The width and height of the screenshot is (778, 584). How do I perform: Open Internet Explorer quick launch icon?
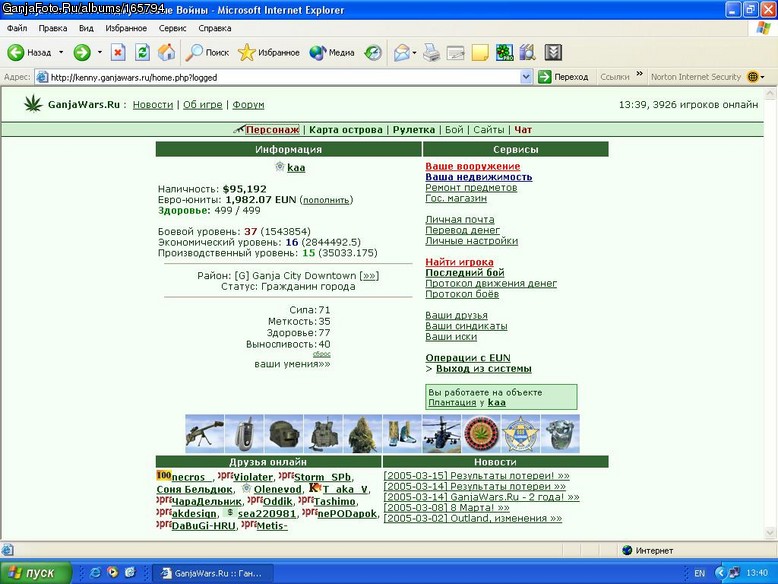pyautogui.click(x=95, y=573)
